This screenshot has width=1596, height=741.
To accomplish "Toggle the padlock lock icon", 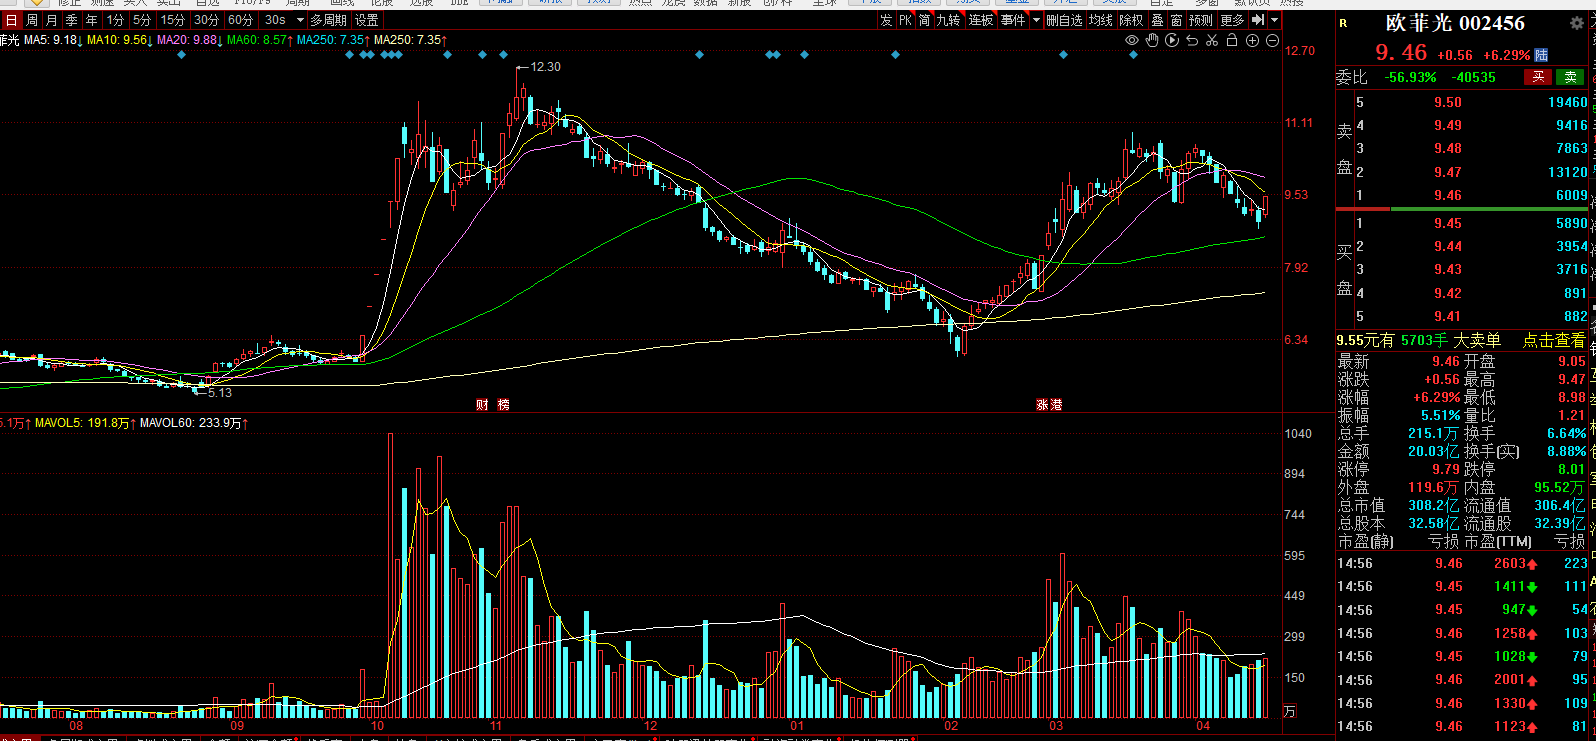I will click(x=1232, y=40).
